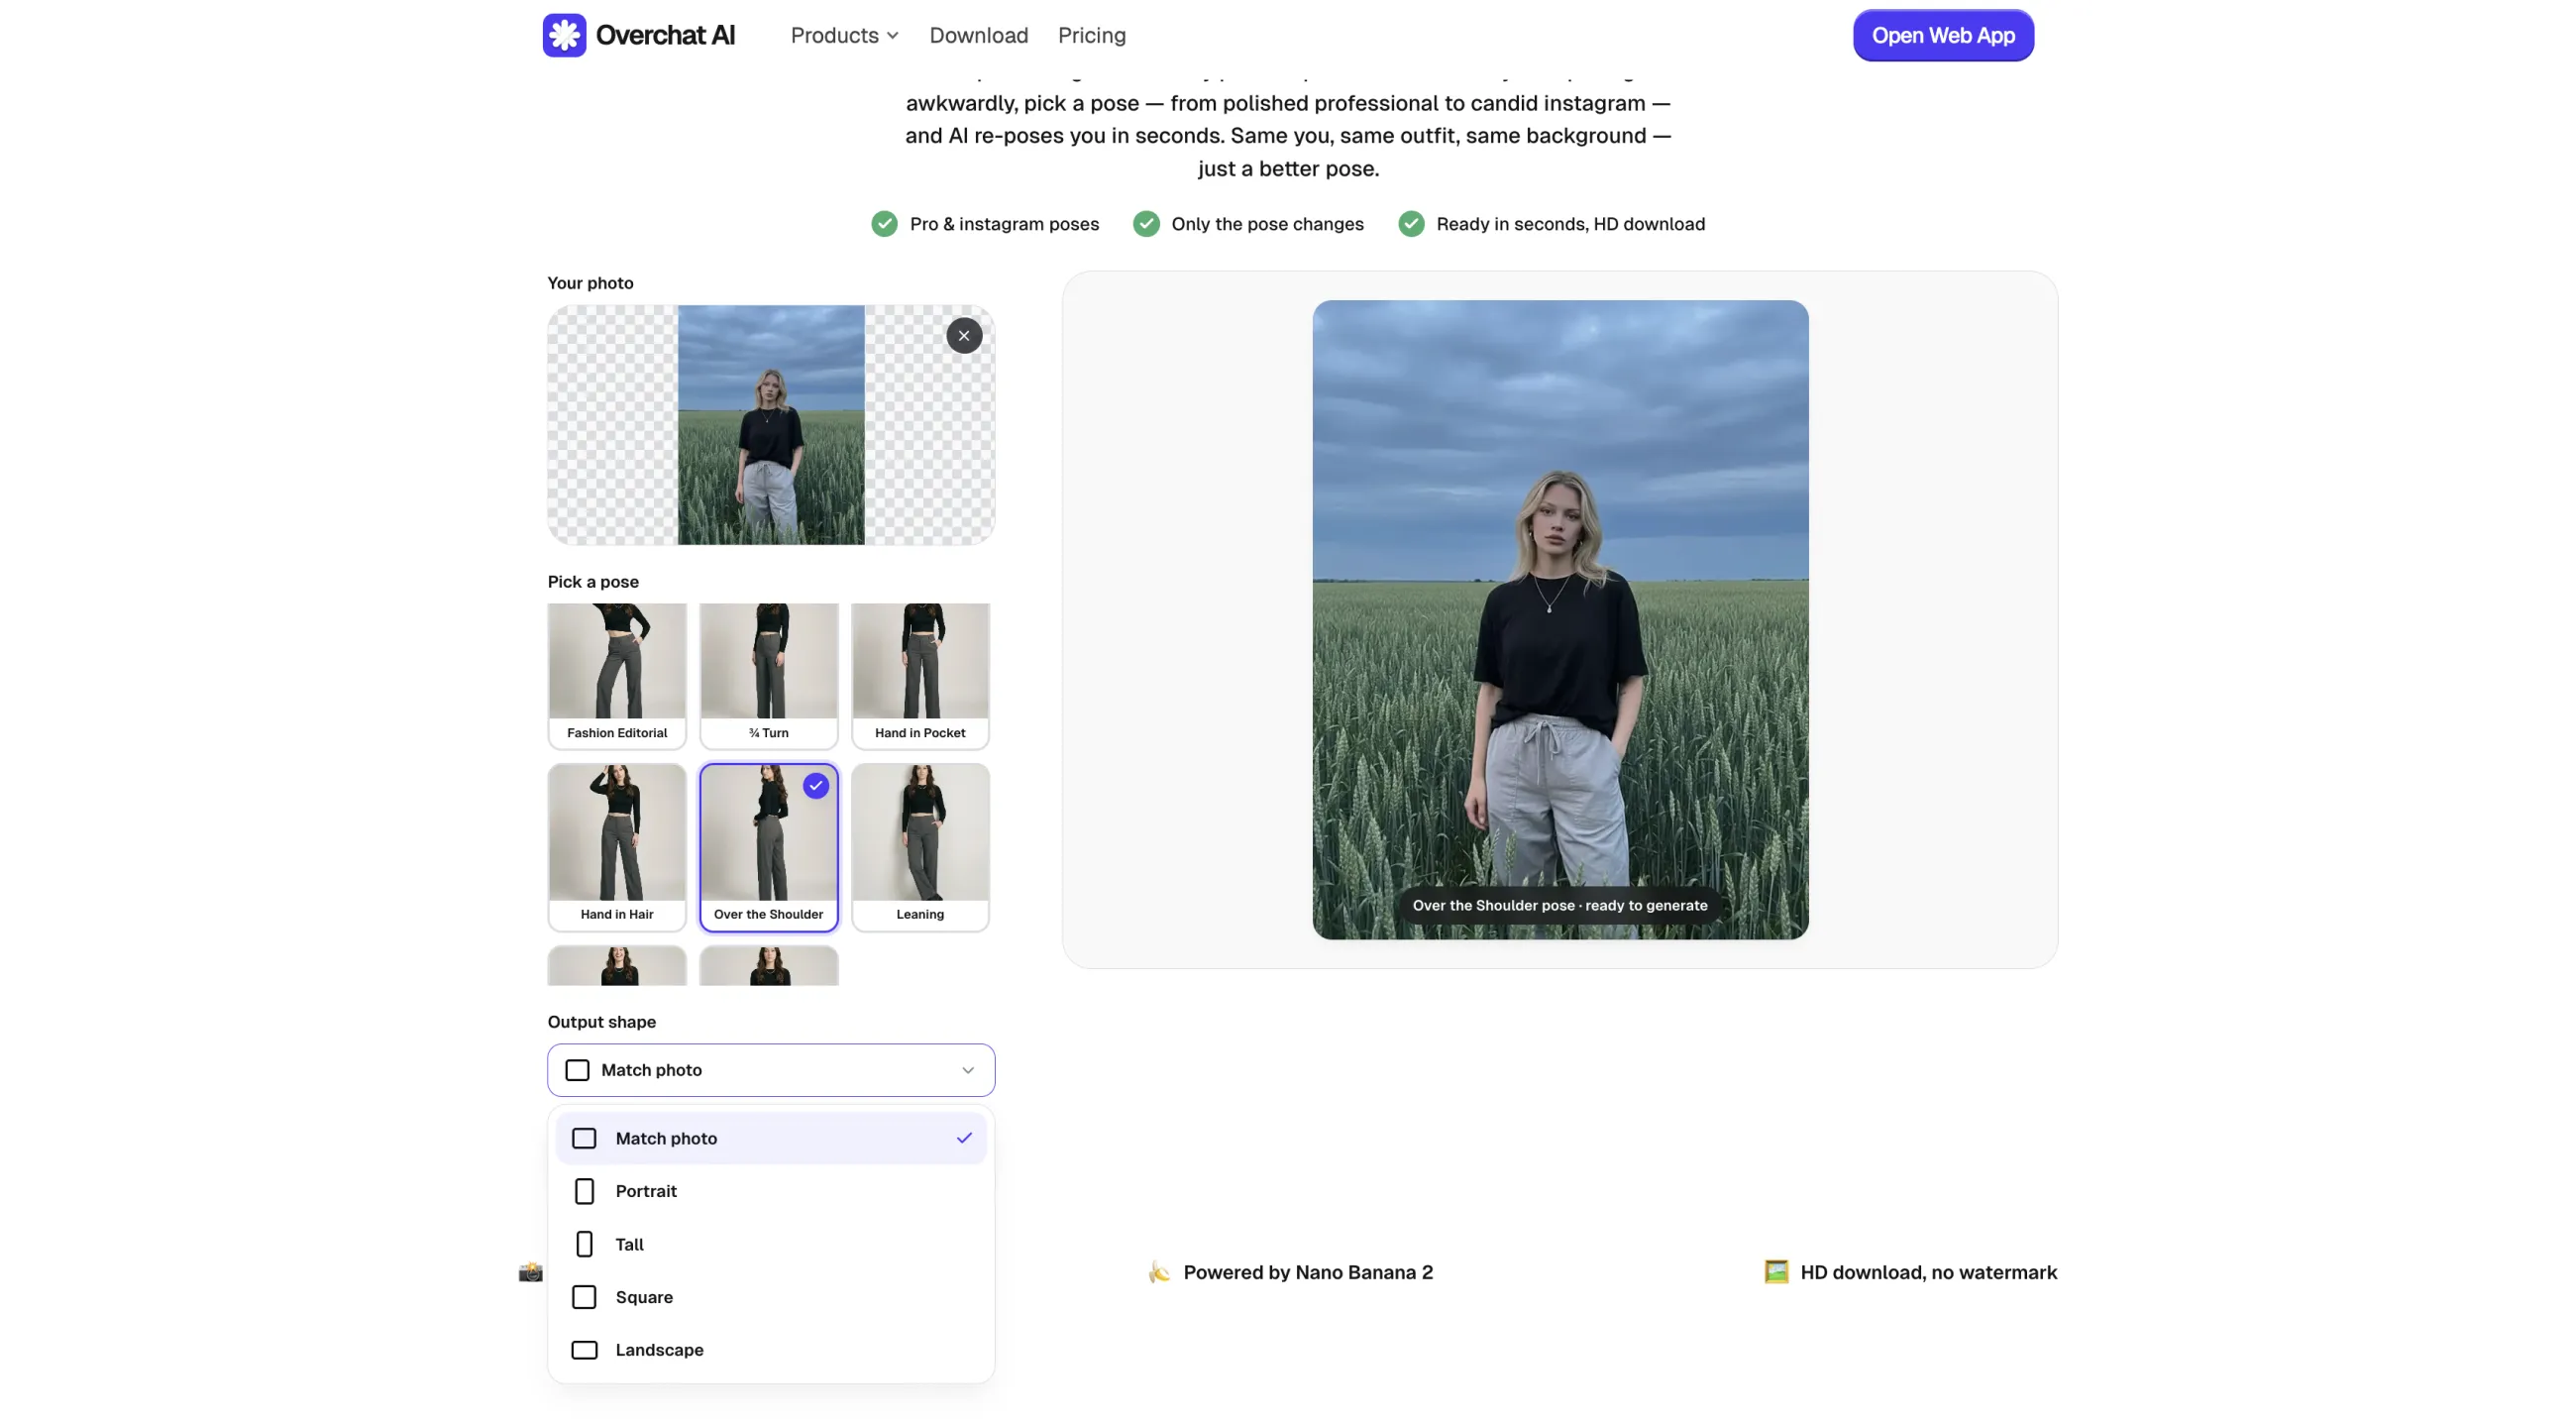Click the Over the Shoulder pose ready to generate label
This screenshot has height=1422, width=2576.
[1560, 906]
